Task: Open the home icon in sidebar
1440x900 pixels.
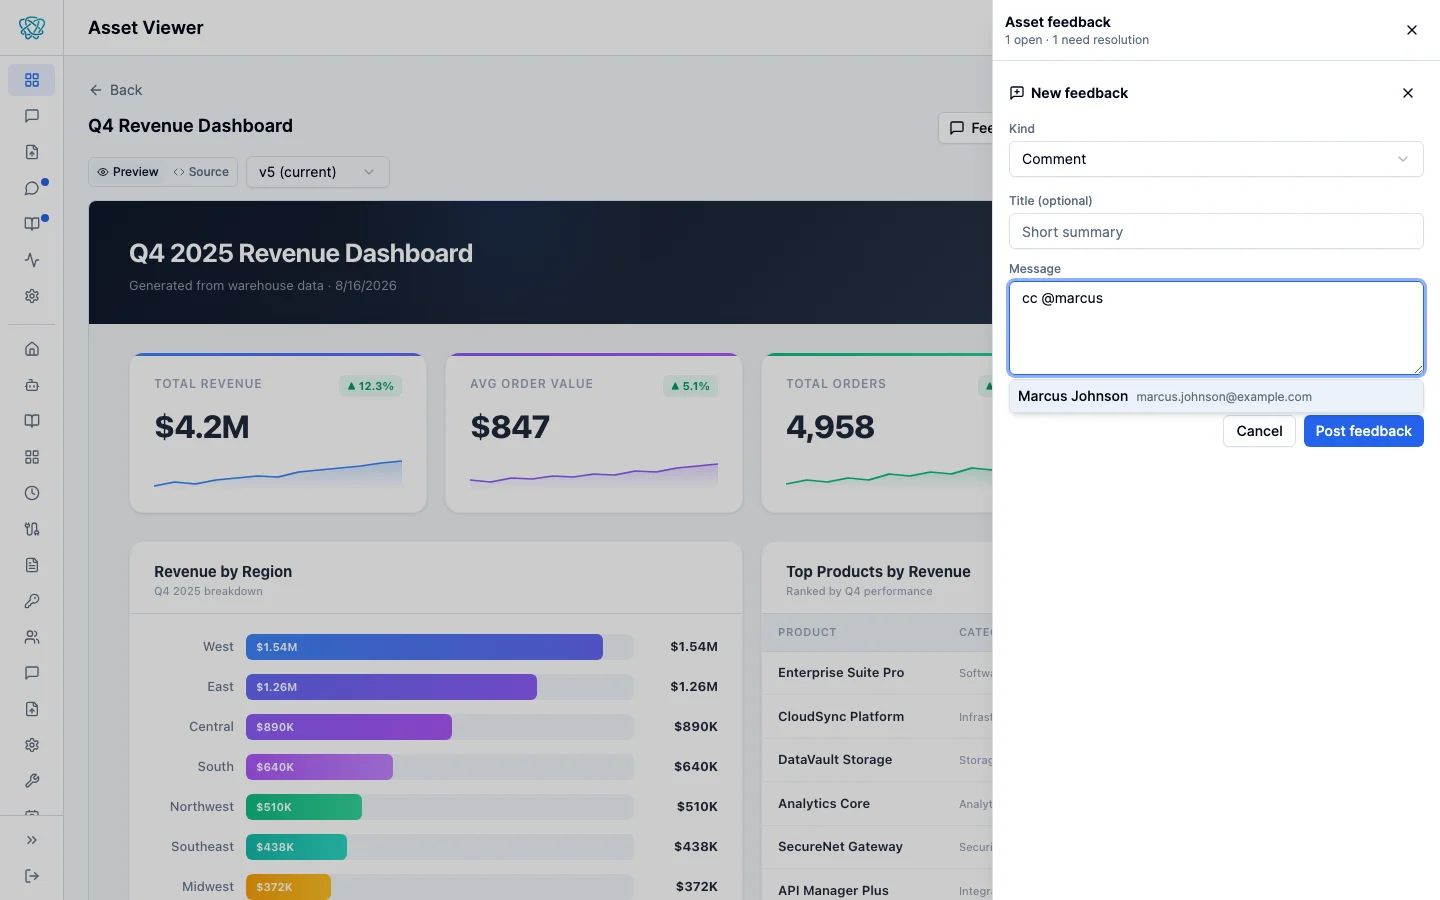Action: (x=32, y=349)
